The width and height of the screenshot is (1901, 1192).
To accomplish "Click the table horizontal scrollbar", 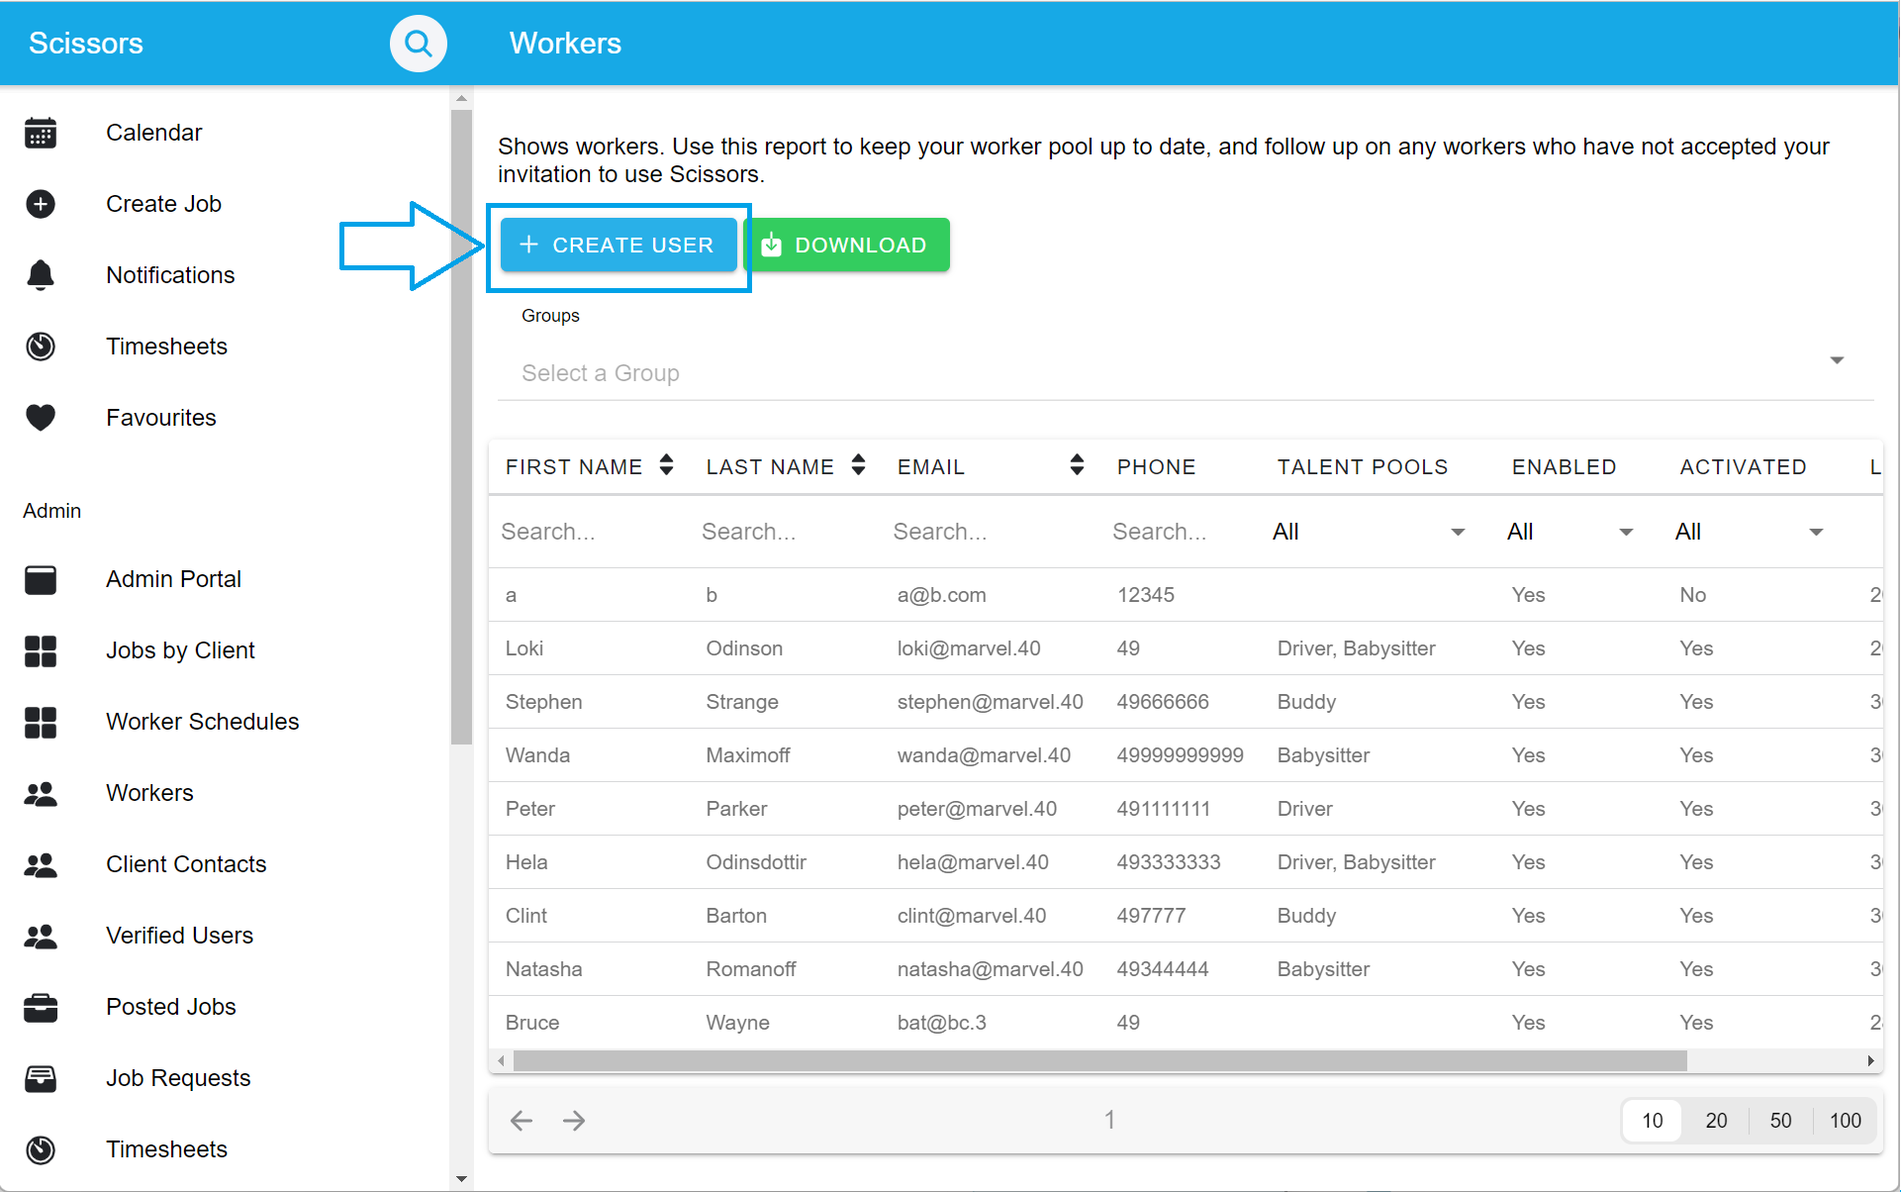I will pos(1100,1061).
